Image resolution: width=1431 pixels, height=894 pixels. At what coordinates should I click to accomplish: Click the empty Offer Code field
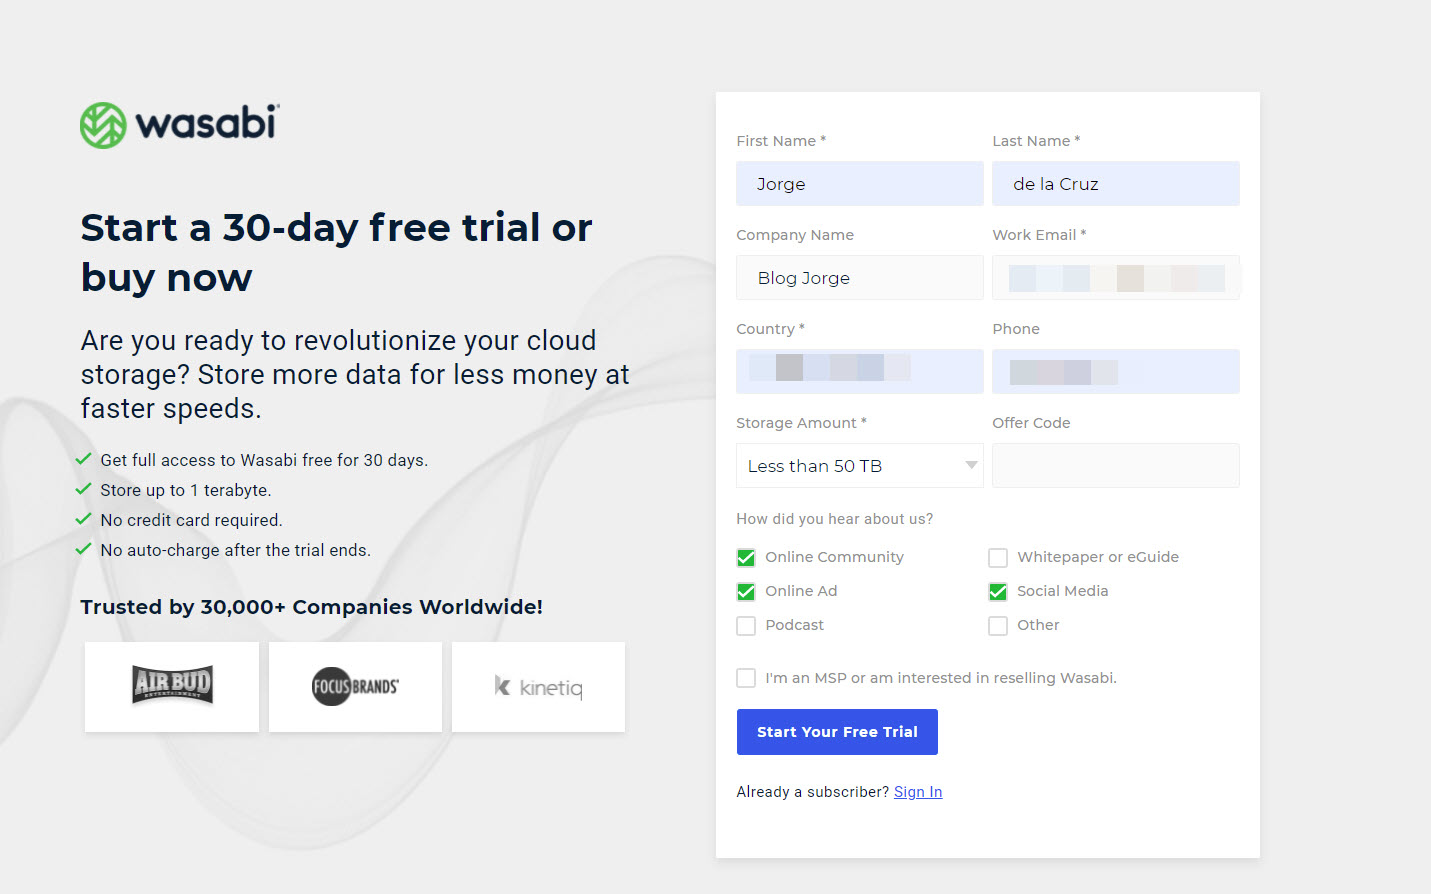(1116, 466)
